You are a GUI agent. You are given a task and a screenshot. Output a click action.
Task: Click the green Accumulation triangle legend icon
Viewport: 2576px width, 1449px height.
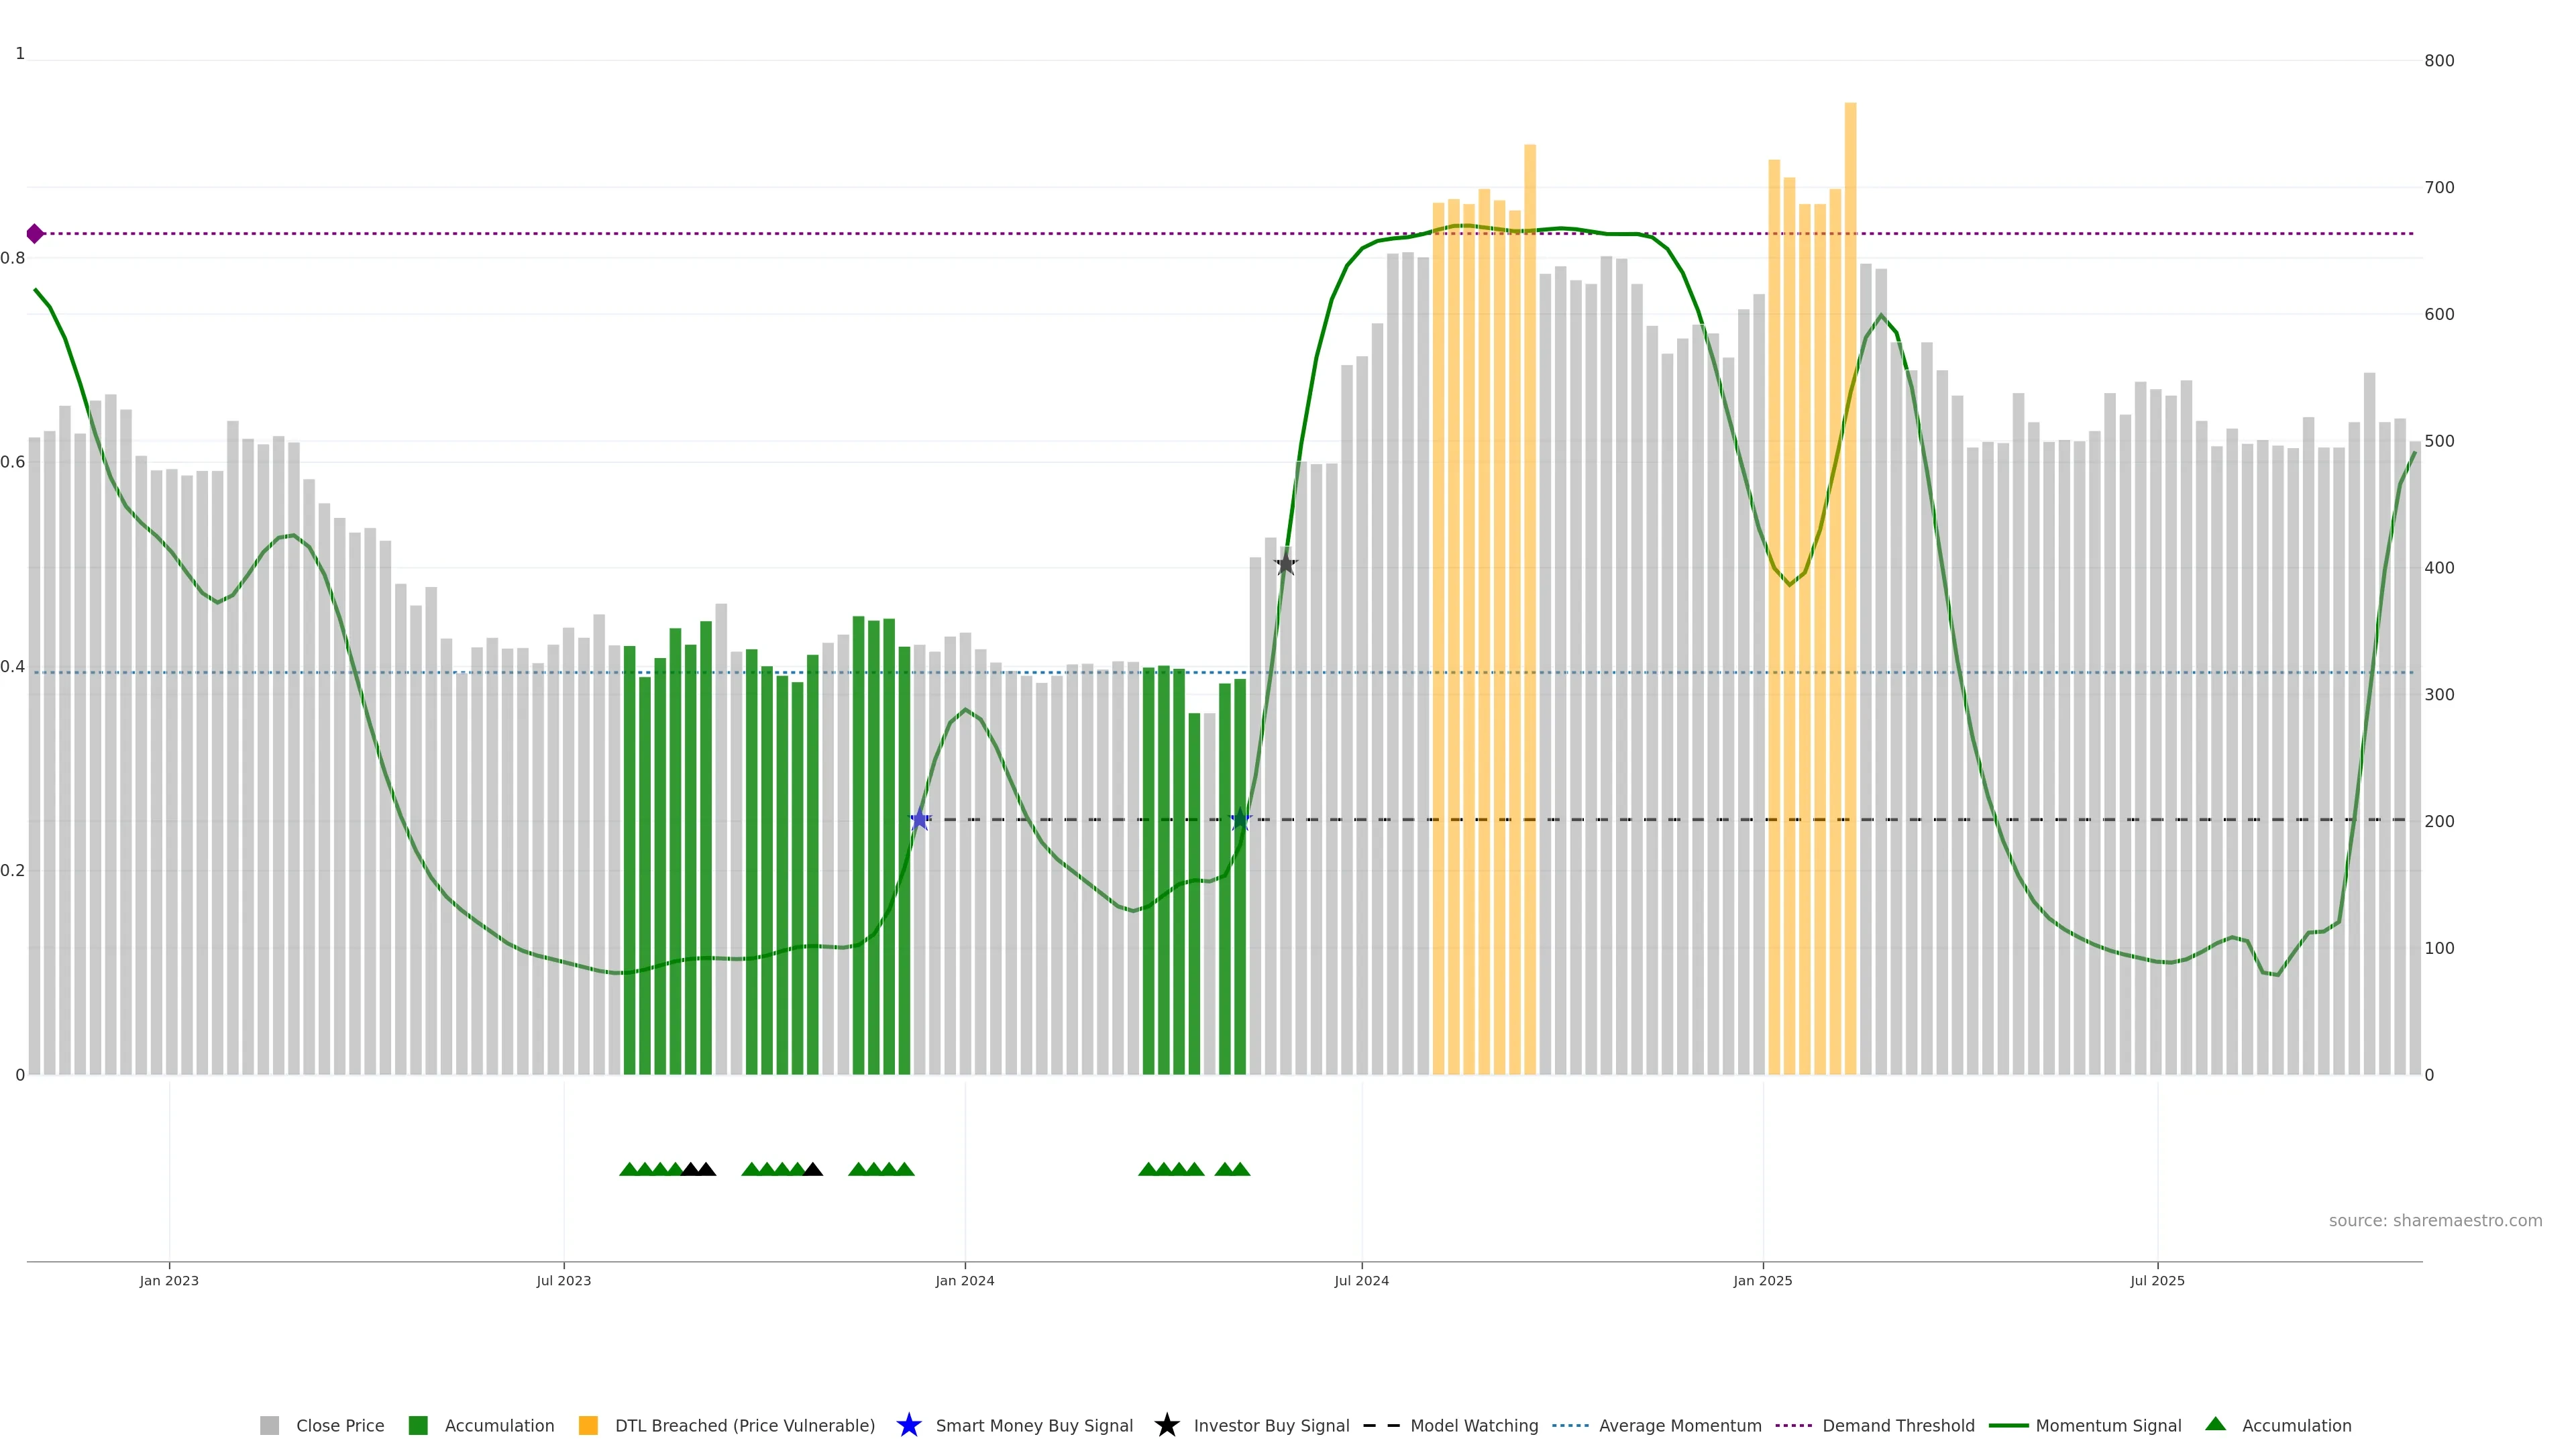point(2215,1424)
